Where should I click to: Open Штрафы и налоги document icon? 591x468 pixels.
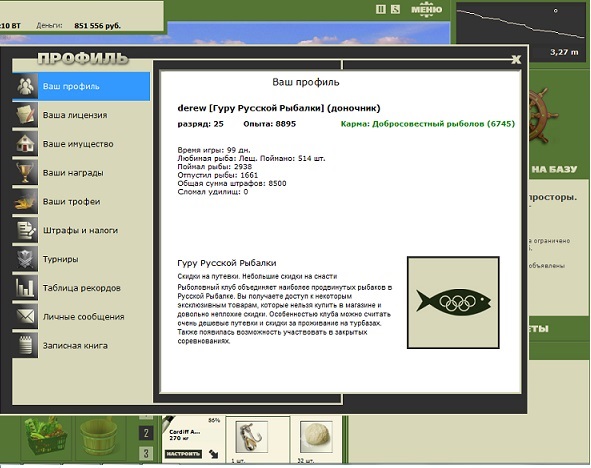pyautogui.click(x=25, y=230)
